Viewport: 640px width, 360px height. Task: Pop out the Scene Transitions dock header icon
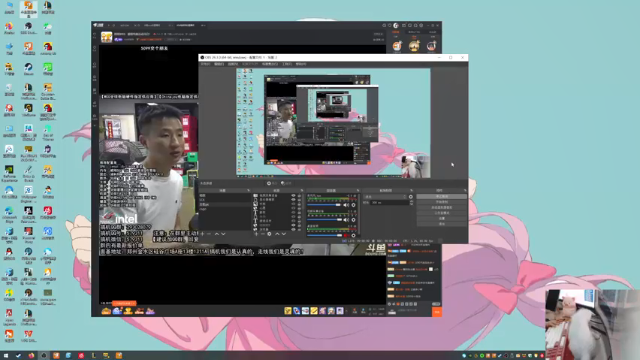(x=411, y=190)
